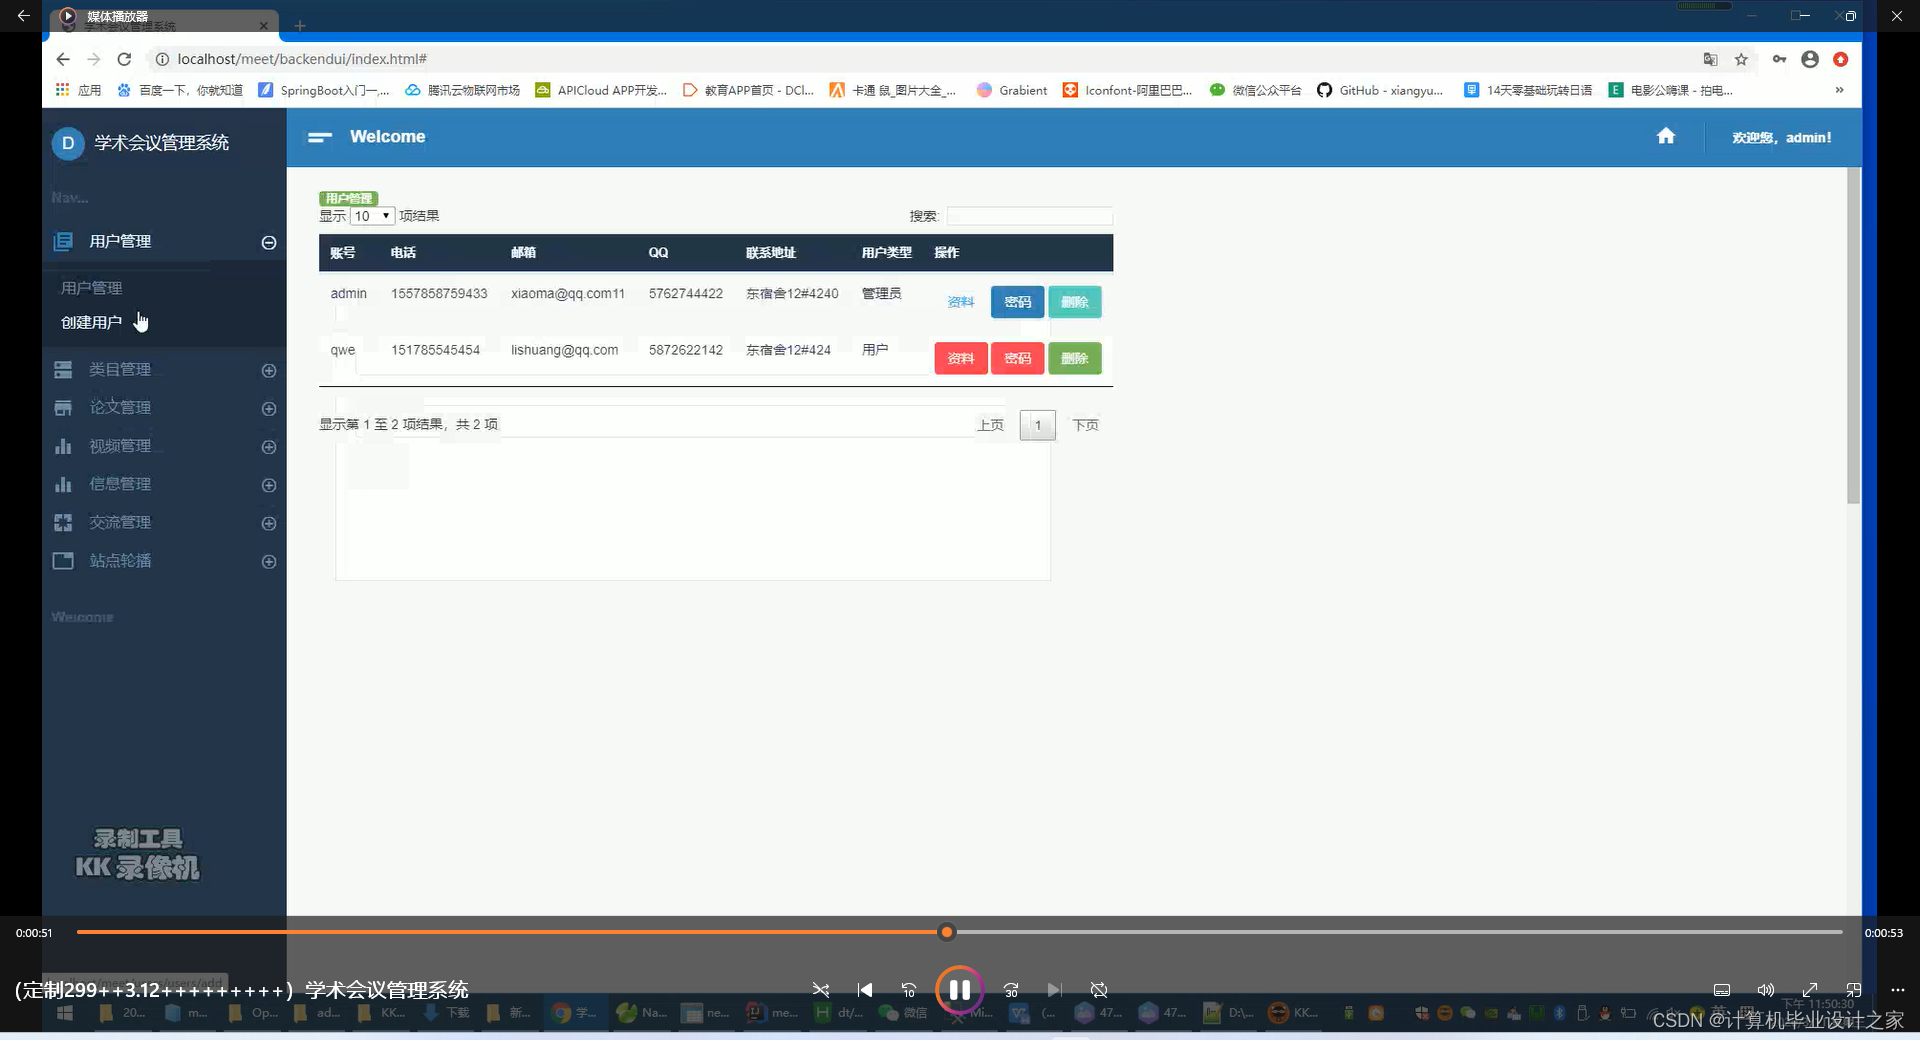Open more options in the media player
The image size is (1920, 1040).
coord(1898,990)
